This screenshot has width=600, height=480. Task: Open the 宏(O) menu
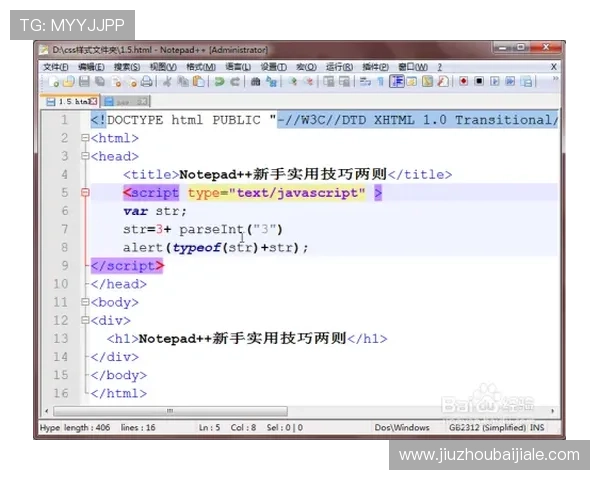point(306,67)
